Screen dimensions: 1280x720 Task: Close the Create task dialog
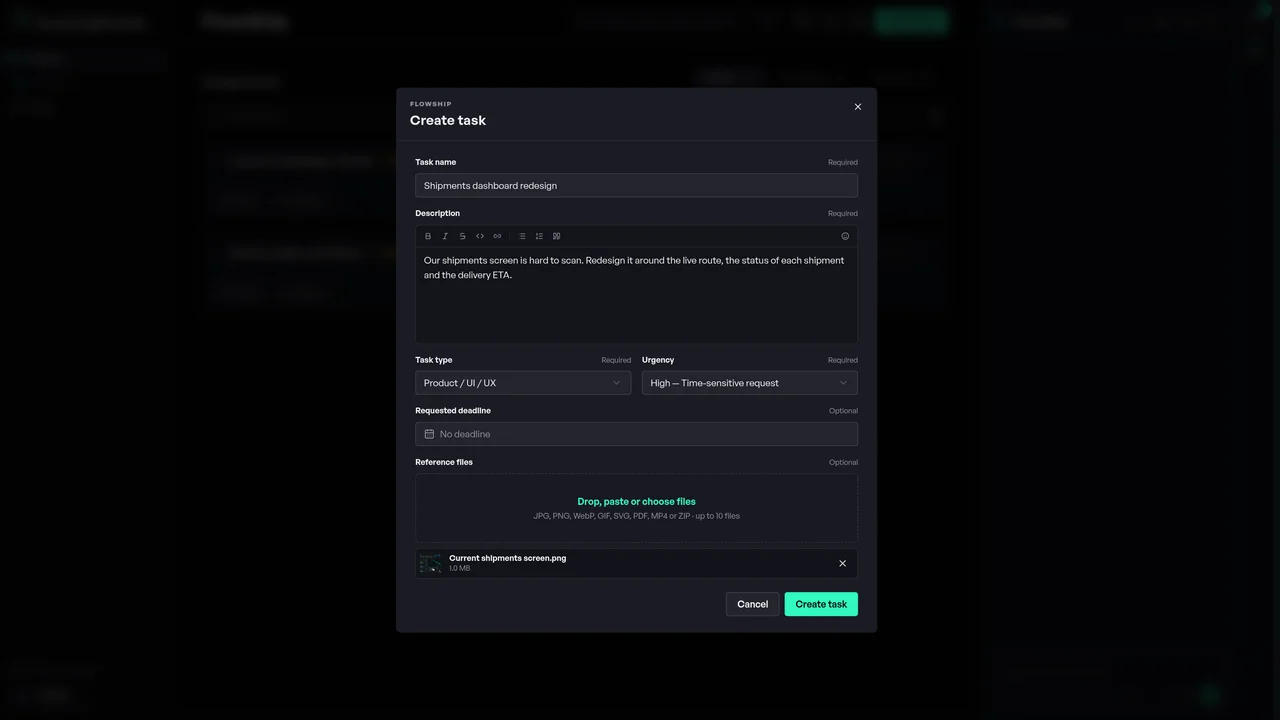tap(857, 107)
